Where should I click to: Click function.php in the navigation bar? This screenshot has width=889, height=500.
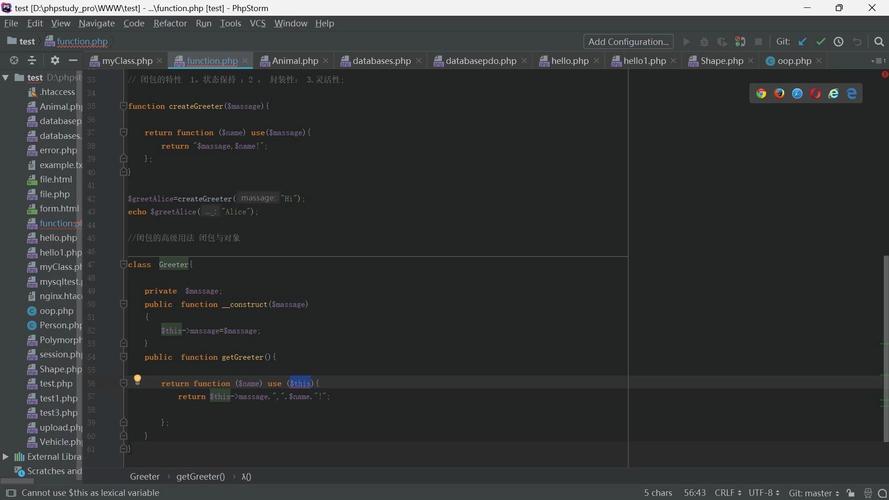pos(77,41)
